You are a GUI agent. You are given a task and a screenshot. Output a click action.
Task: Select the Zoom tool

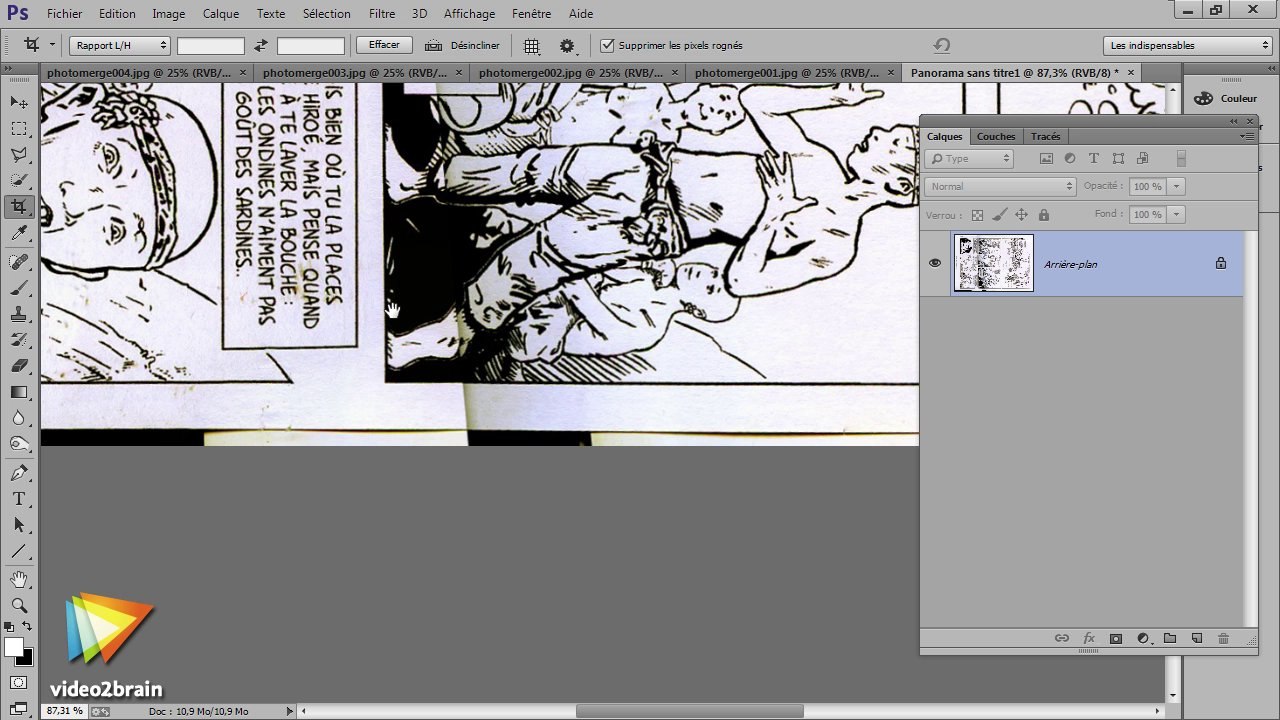pyautogui.click(x=19, y=605)
